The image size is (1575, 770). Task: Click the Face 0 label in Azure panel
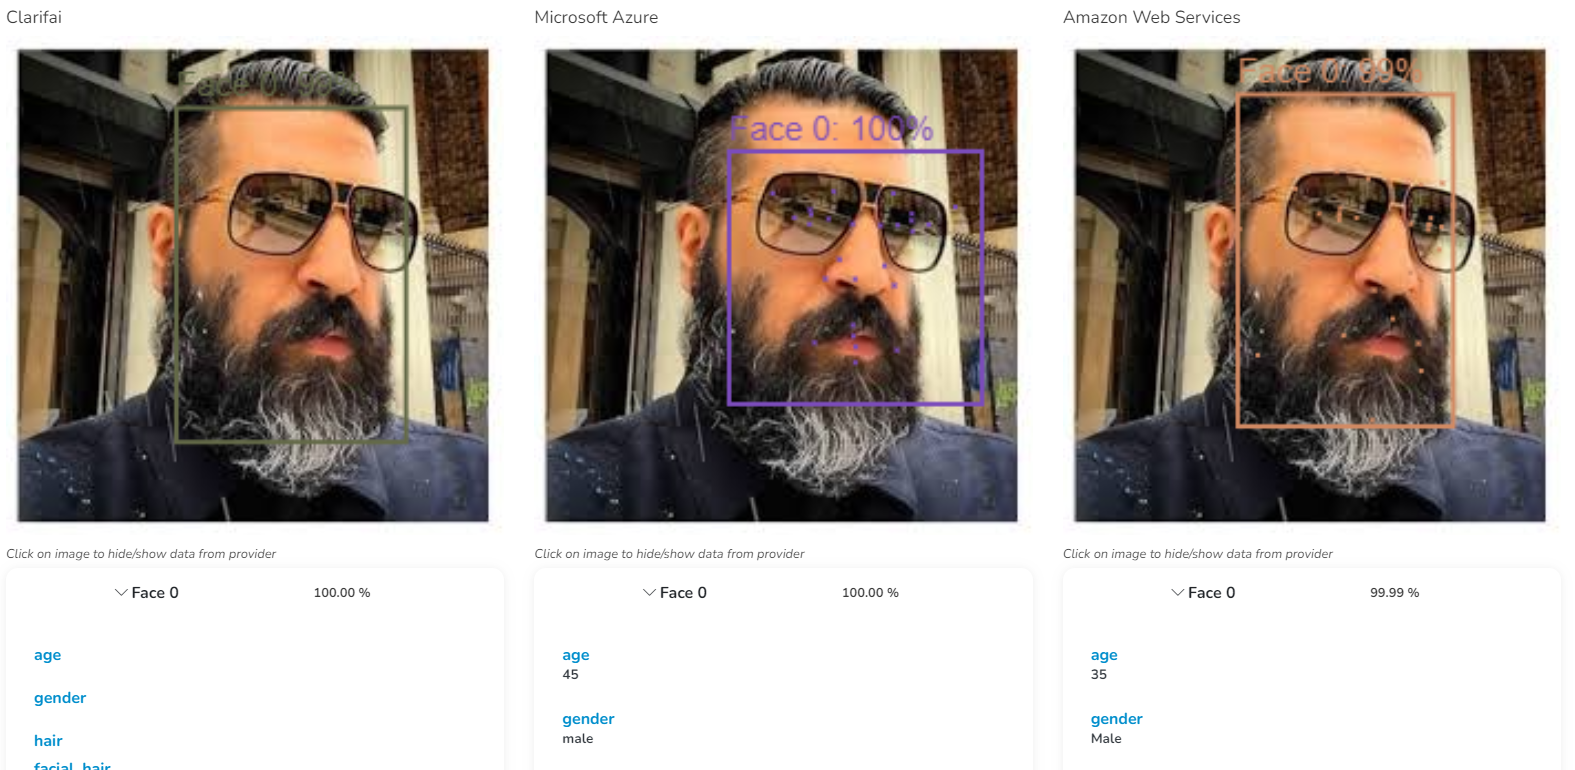(x=683, y=593)
